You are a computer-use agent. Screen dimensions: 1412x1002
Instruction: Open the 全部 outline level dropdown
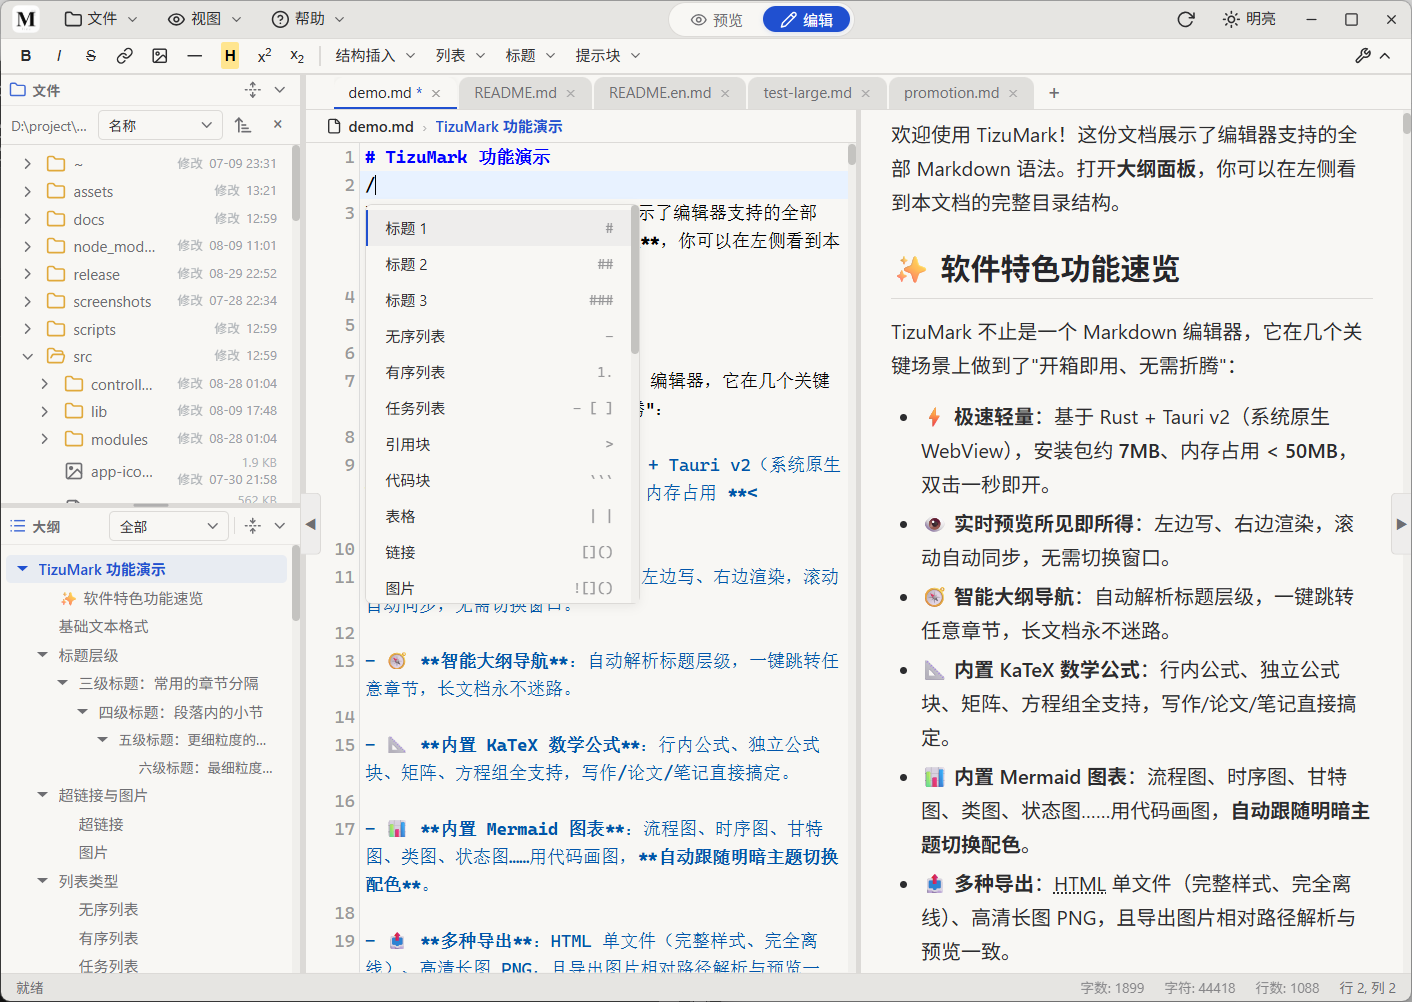[x=168, y=526]
